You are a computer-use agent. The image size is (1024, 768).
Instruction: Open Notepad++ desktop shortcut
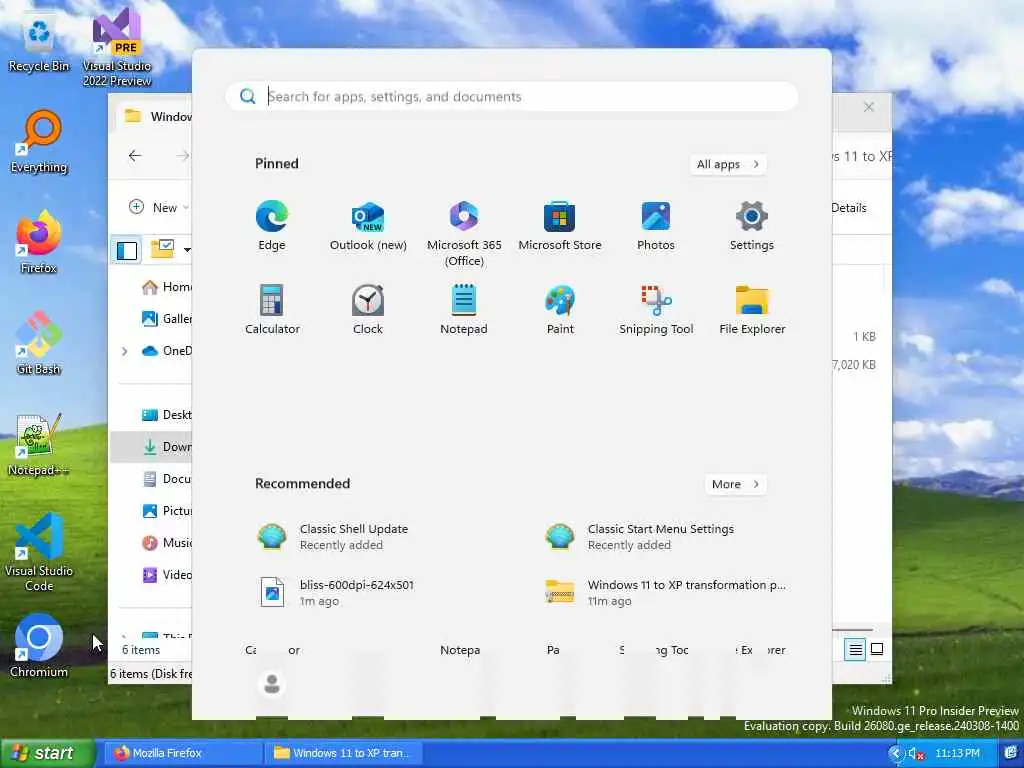[38, 444]
